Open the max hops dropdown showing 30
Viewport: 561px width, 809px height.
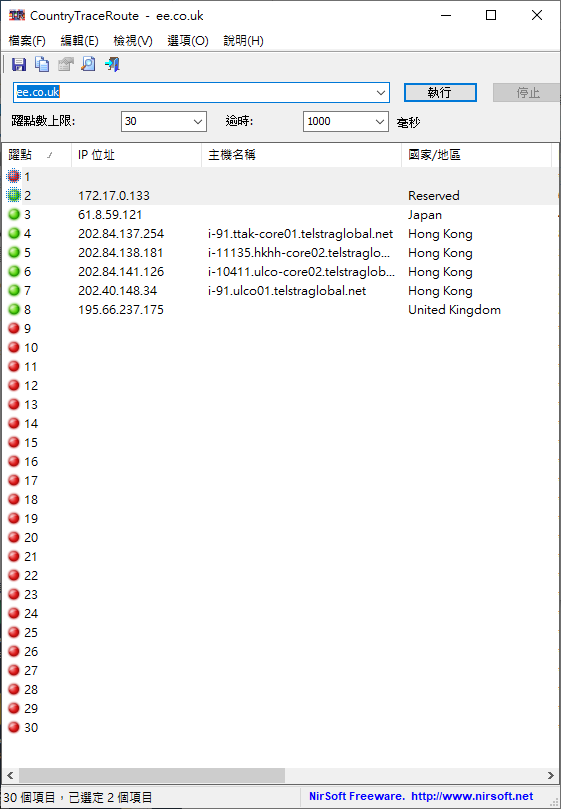[x=198, y=122]
